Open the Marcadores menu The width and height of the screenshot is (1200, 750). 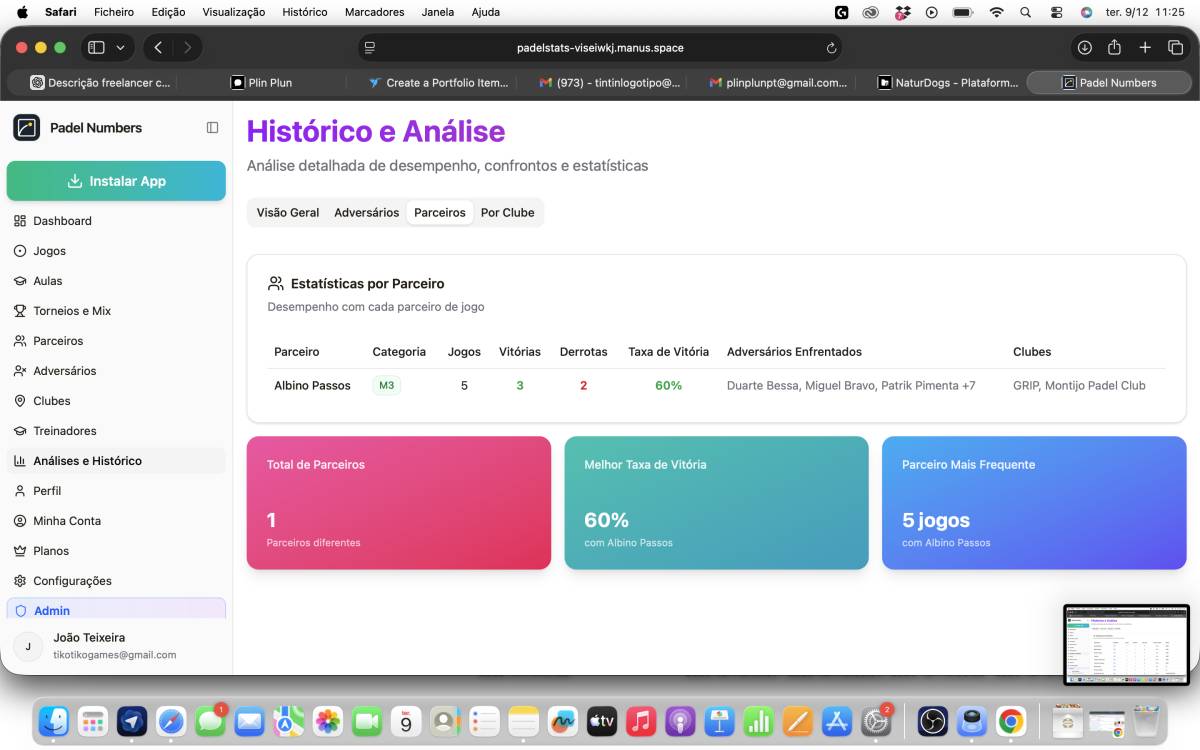coord(375,12)
